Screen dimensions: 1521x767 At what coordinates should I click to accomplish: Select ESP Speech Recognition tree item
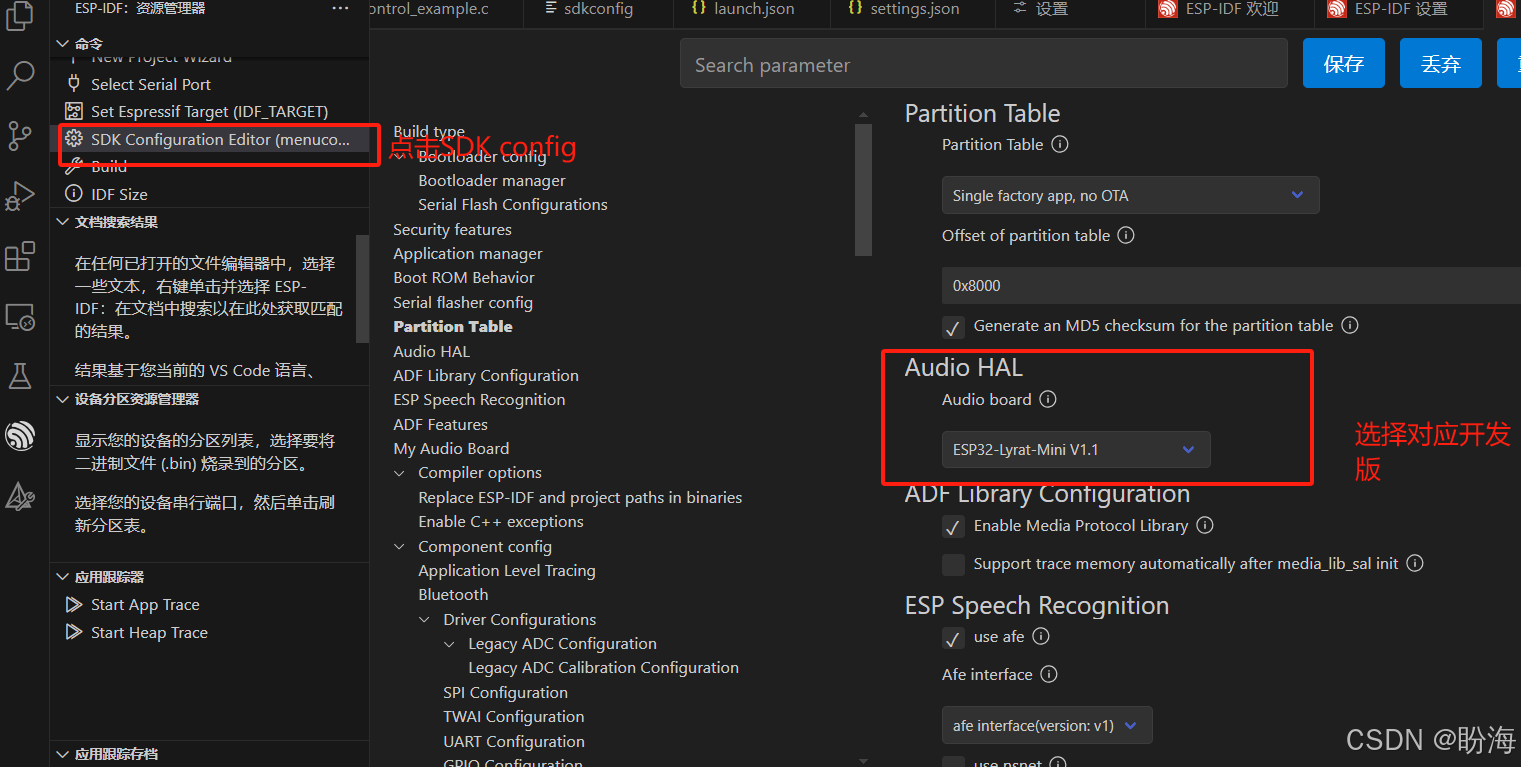[x=479, y=399]
